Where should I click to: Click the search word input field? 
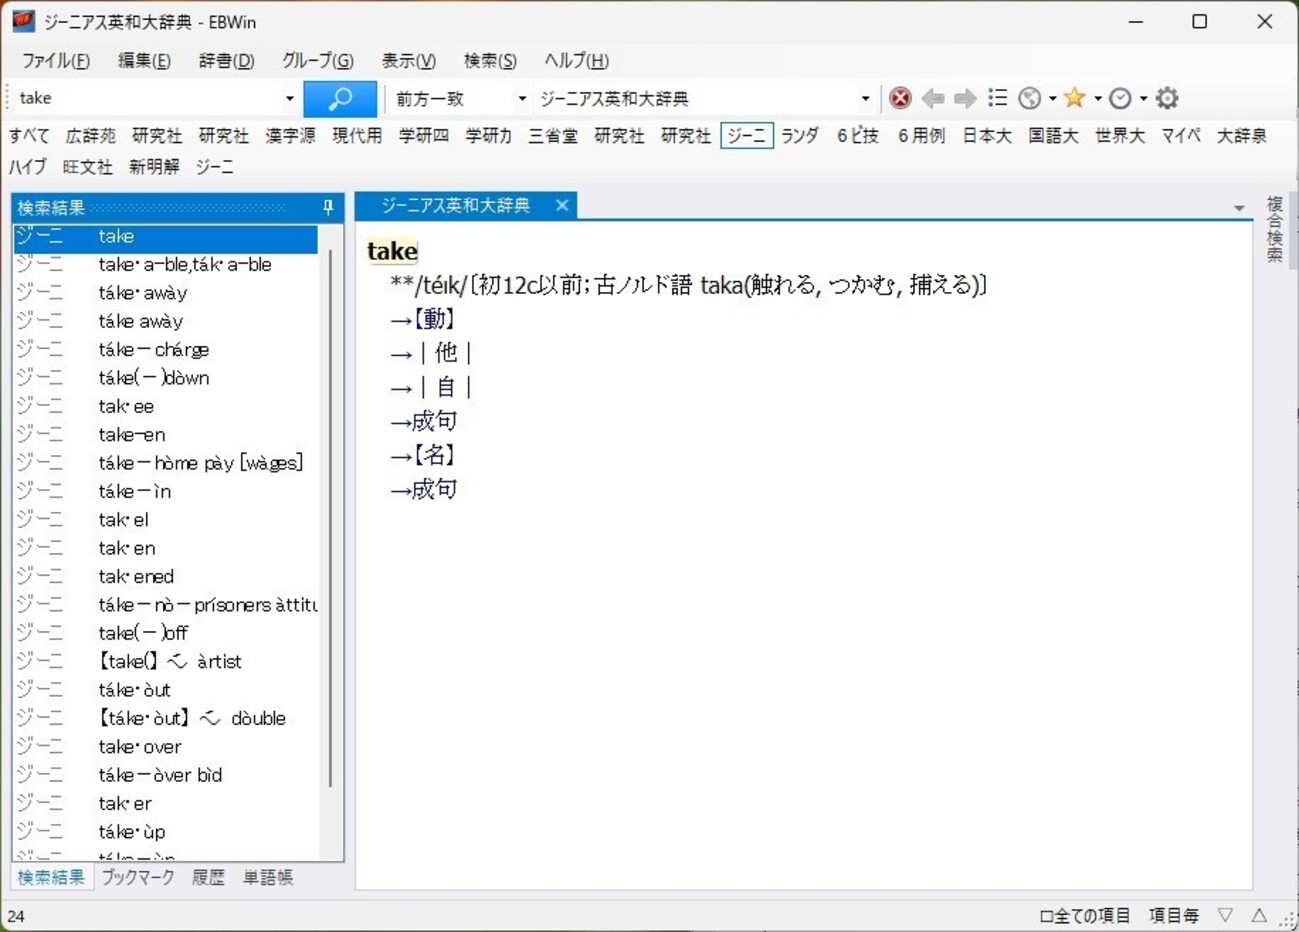click(148, 98)
